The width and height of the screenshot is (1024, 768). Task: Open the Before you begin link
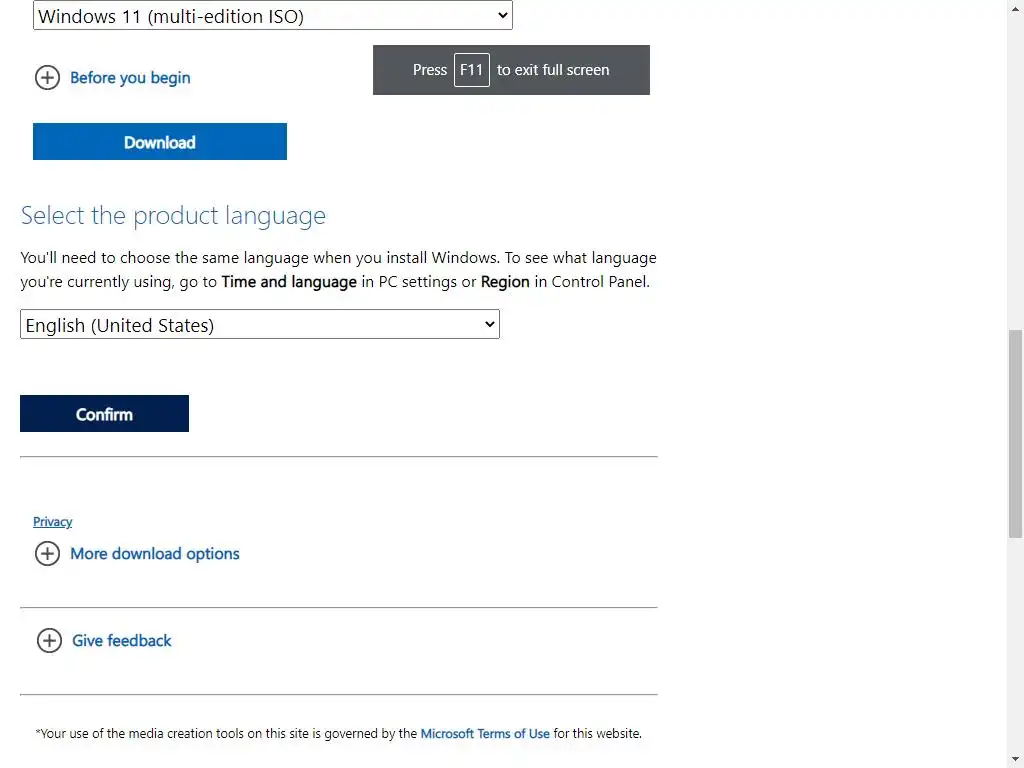pyautogui.click(x=130, y=78)
